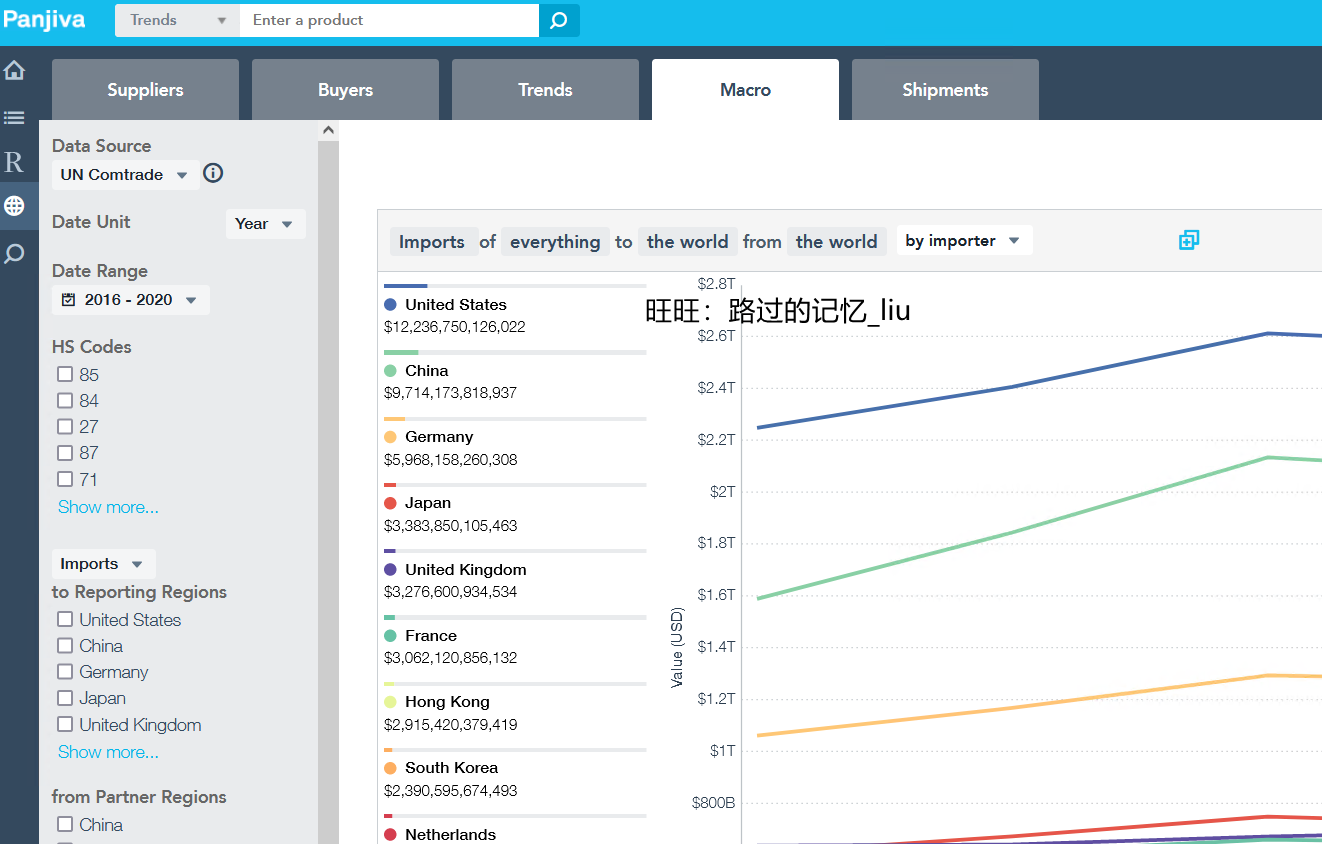Viewport: 1322px width, 844px height.
Task: Check China under Partner Regions
Action: pyautogui.click(x=65, y=824)
